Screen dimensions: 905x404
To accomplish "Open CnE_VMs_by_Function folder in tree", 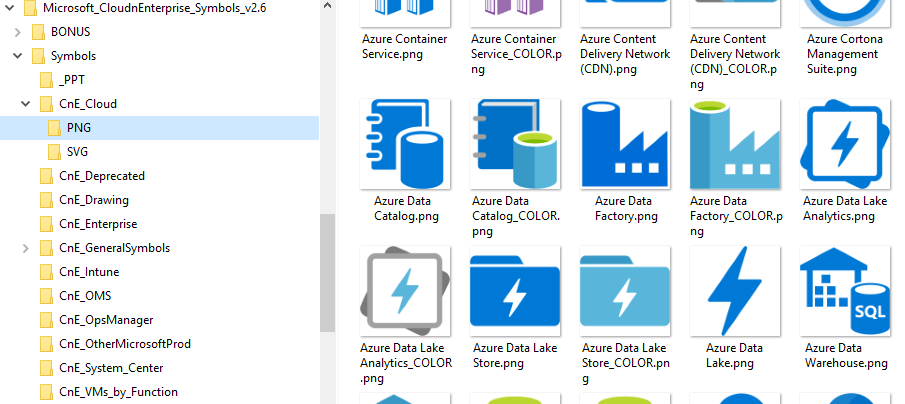I will [118, 392].
